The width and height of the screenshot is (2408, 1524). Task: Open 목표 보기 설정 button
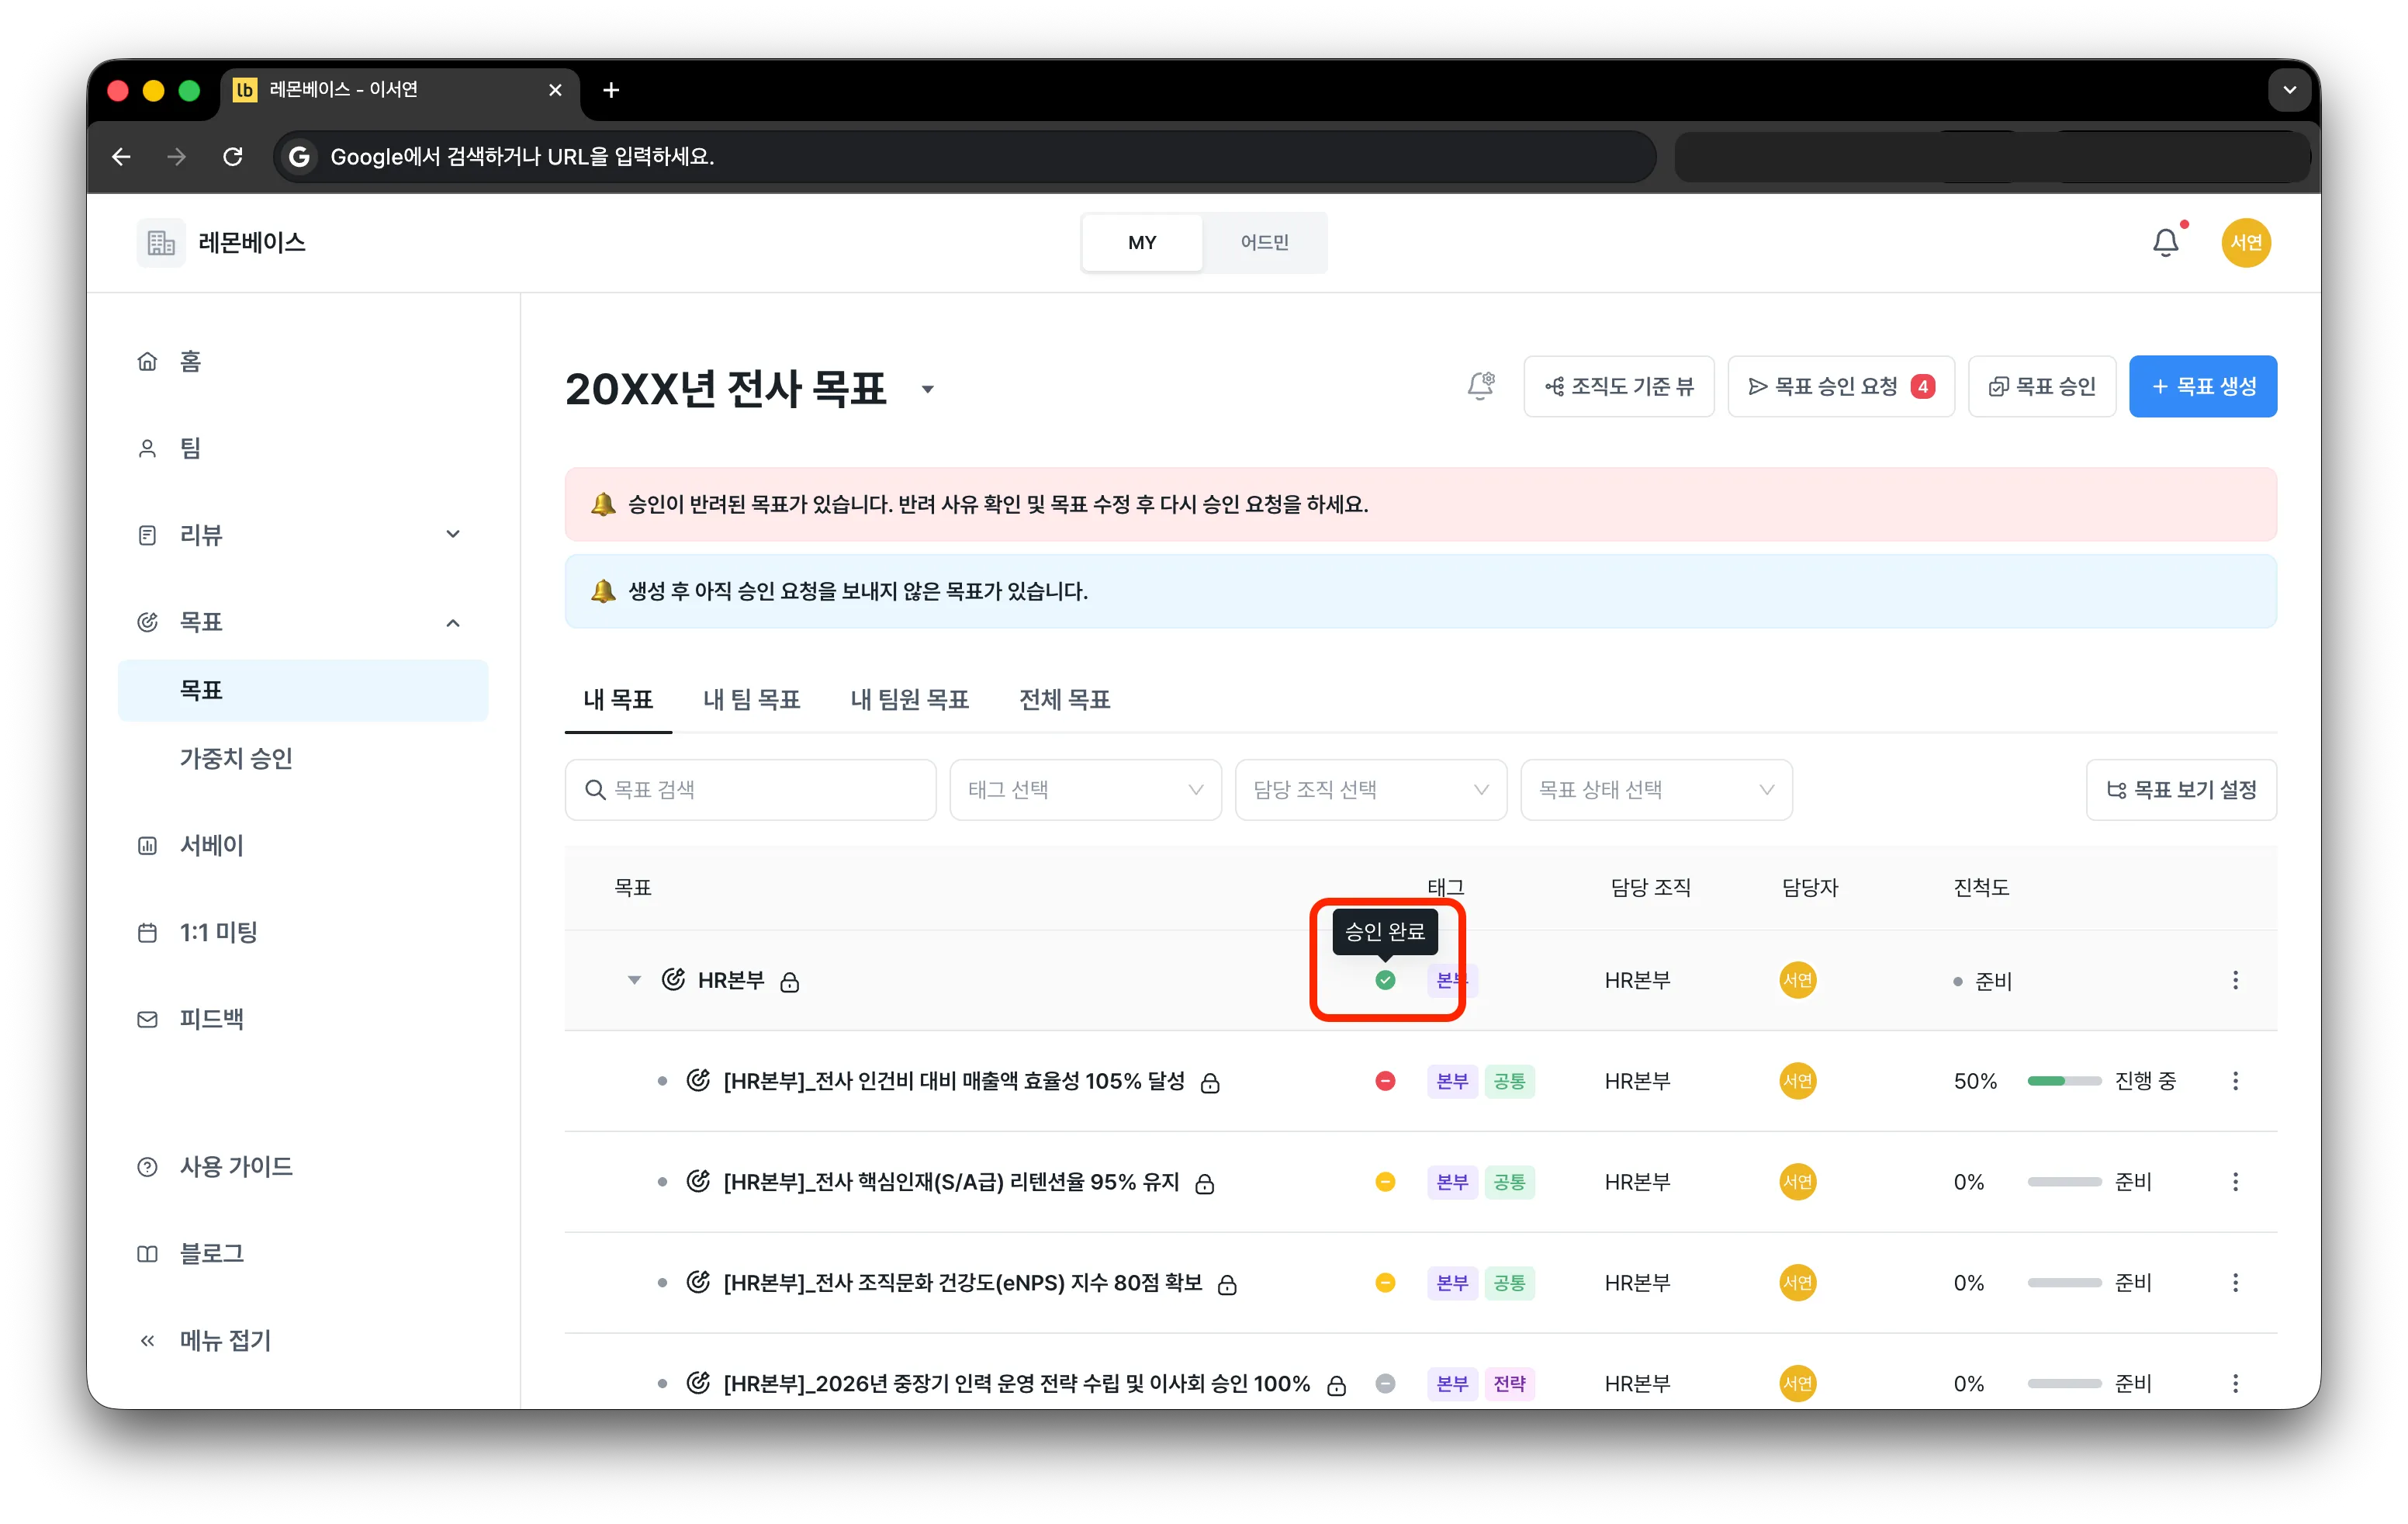click(2181, 790)
